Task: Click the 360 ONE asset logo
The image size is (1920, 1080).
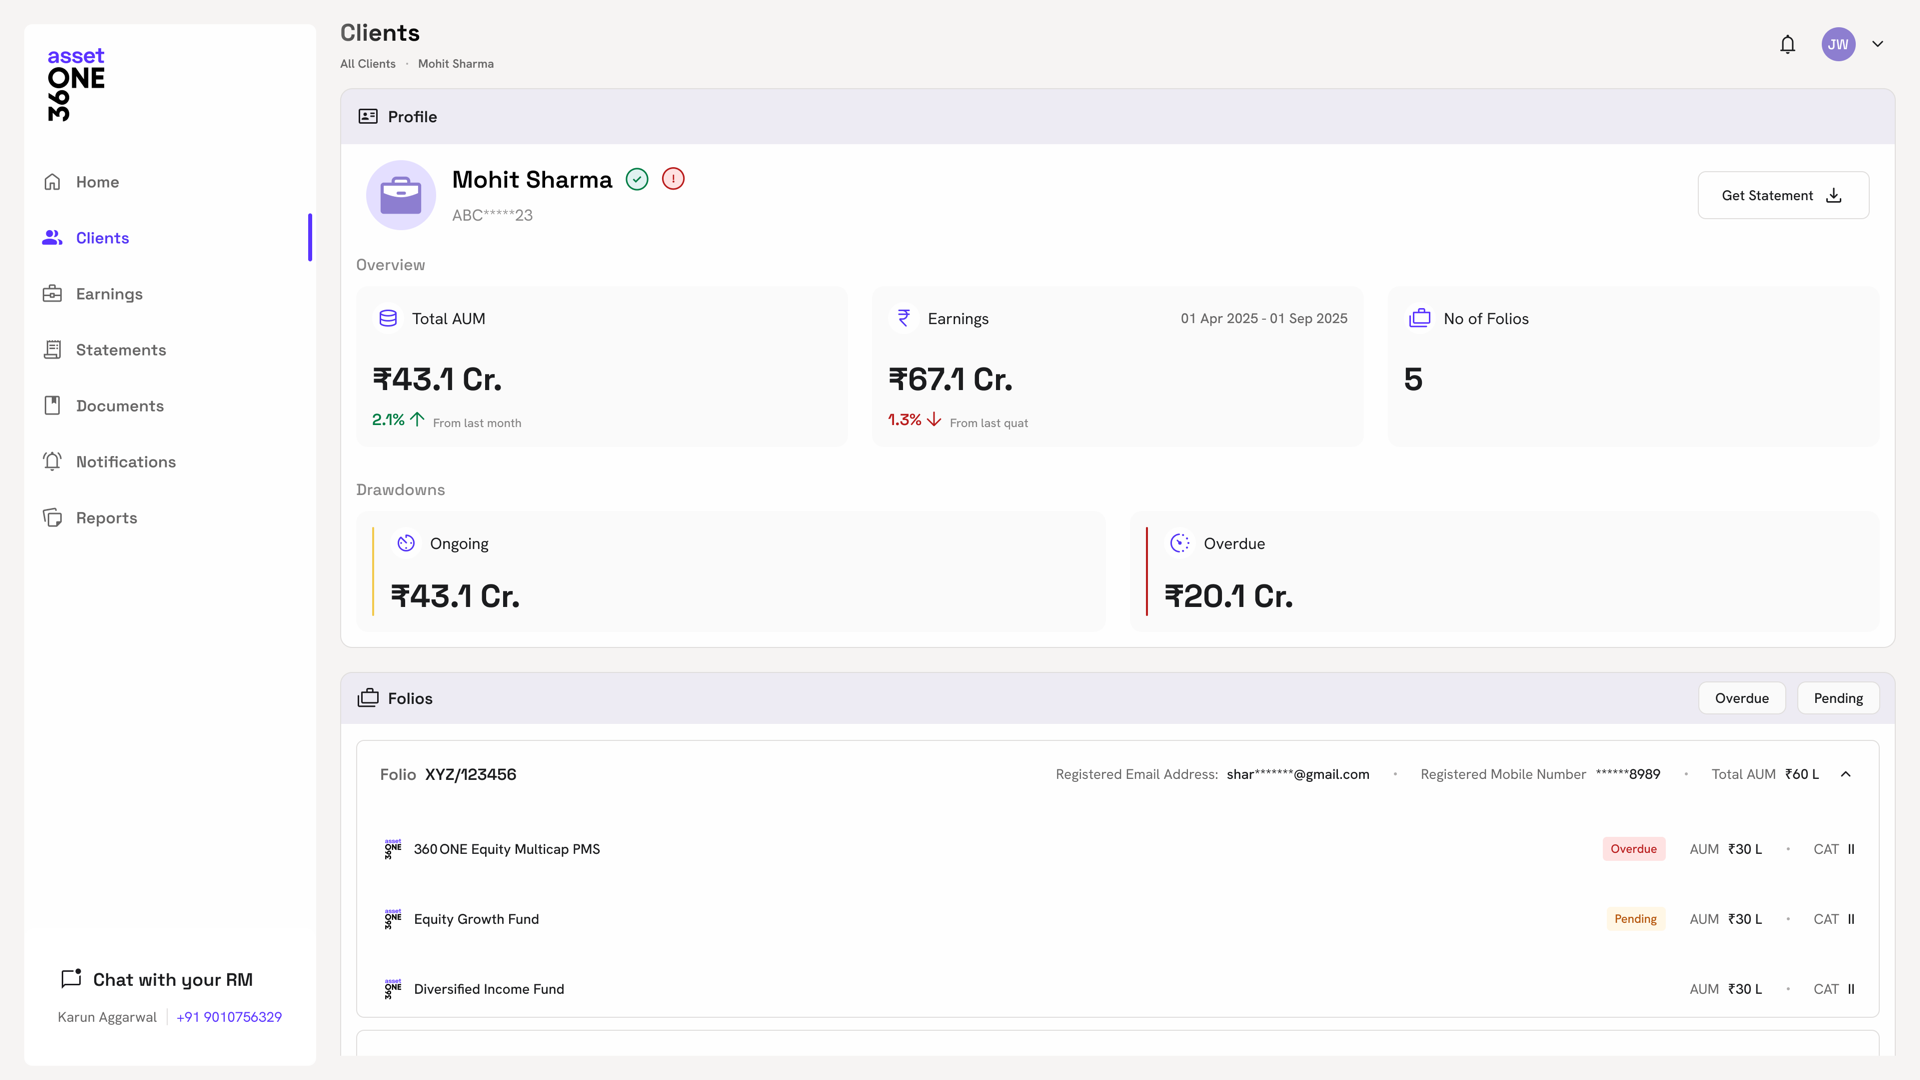Action: point(76,84)
